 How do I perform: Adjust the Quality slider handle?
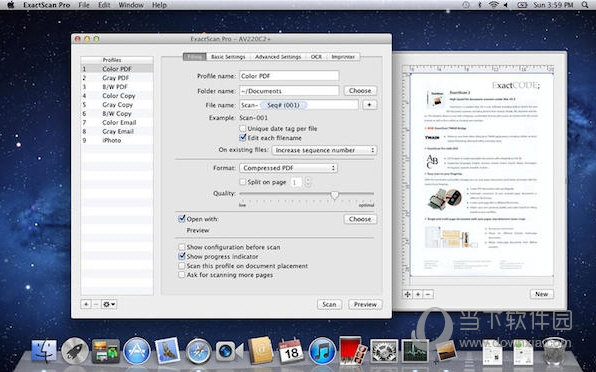tap(334, 195)
